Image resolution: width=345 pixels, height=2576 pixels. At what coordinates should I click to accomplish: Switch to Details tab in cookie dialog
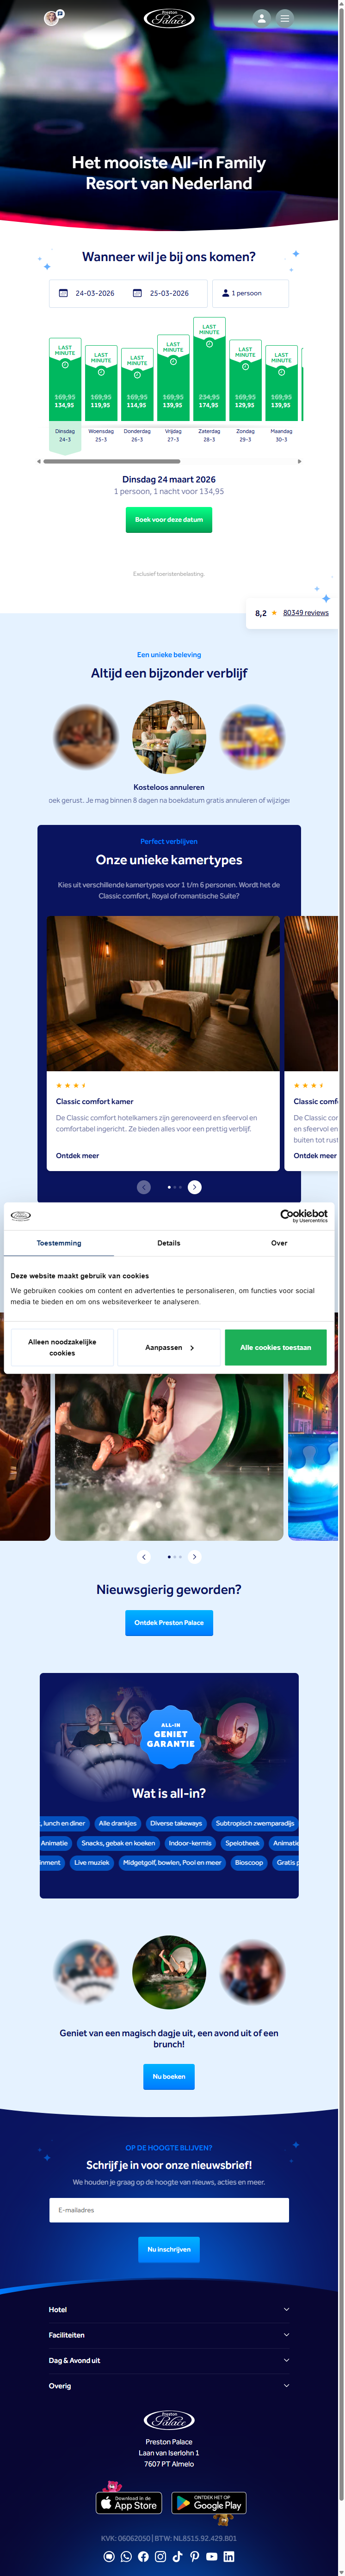point(169,1243)
